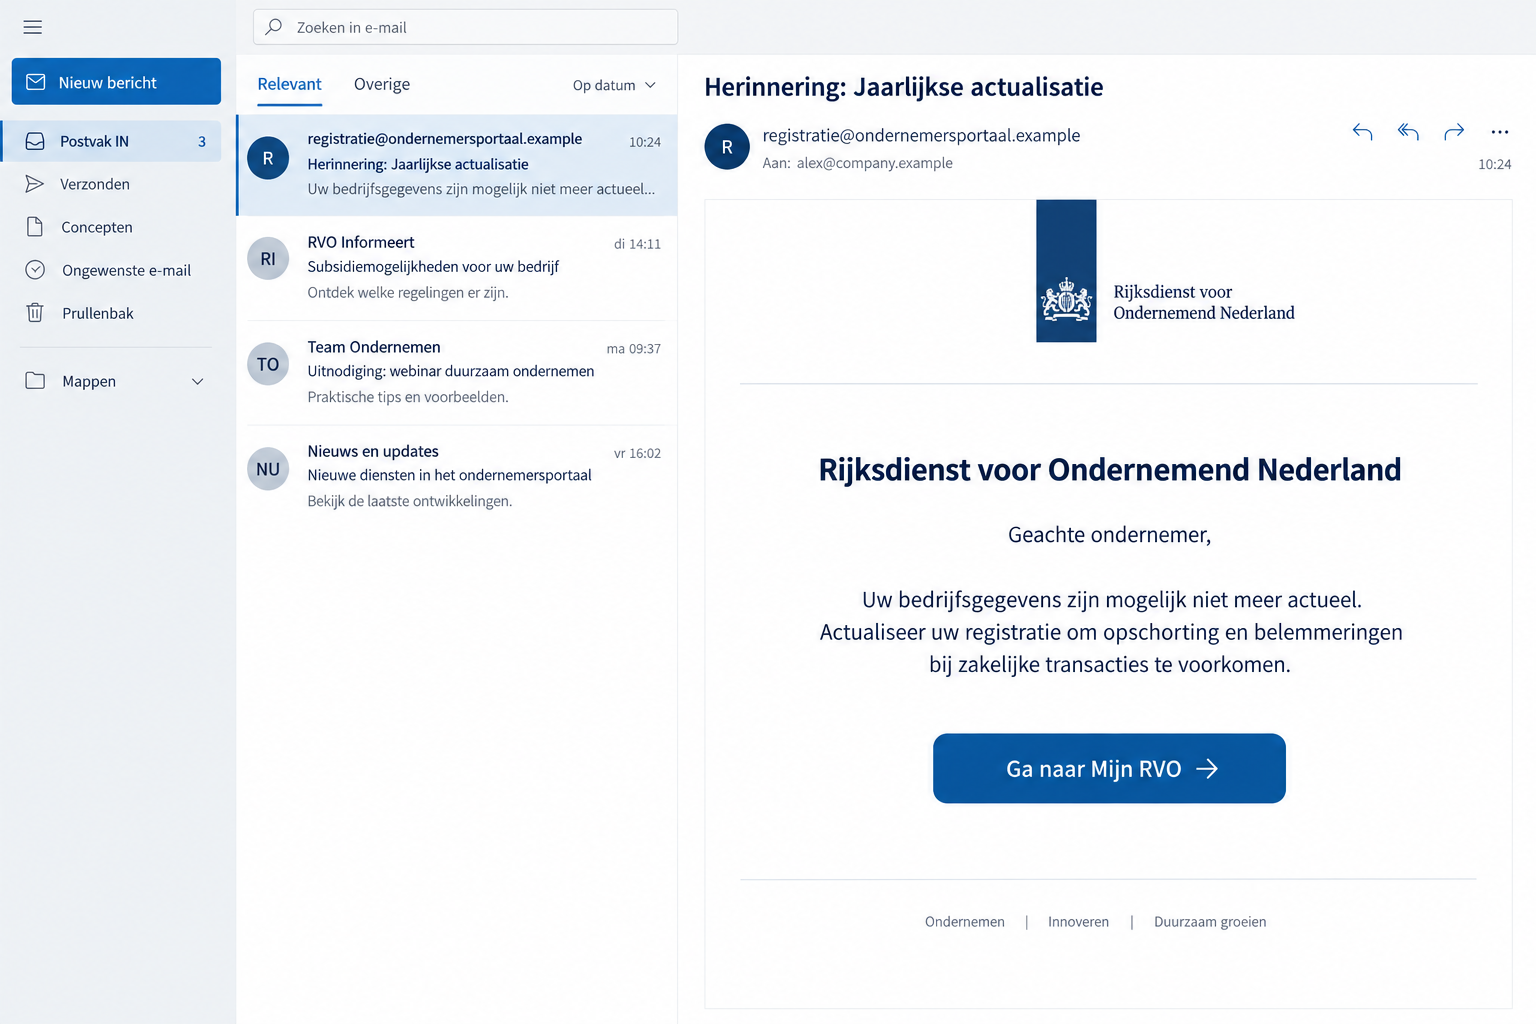Open the RVO Informeert subsidie email
The image size is (1536, 1024).
coord(457,268)
